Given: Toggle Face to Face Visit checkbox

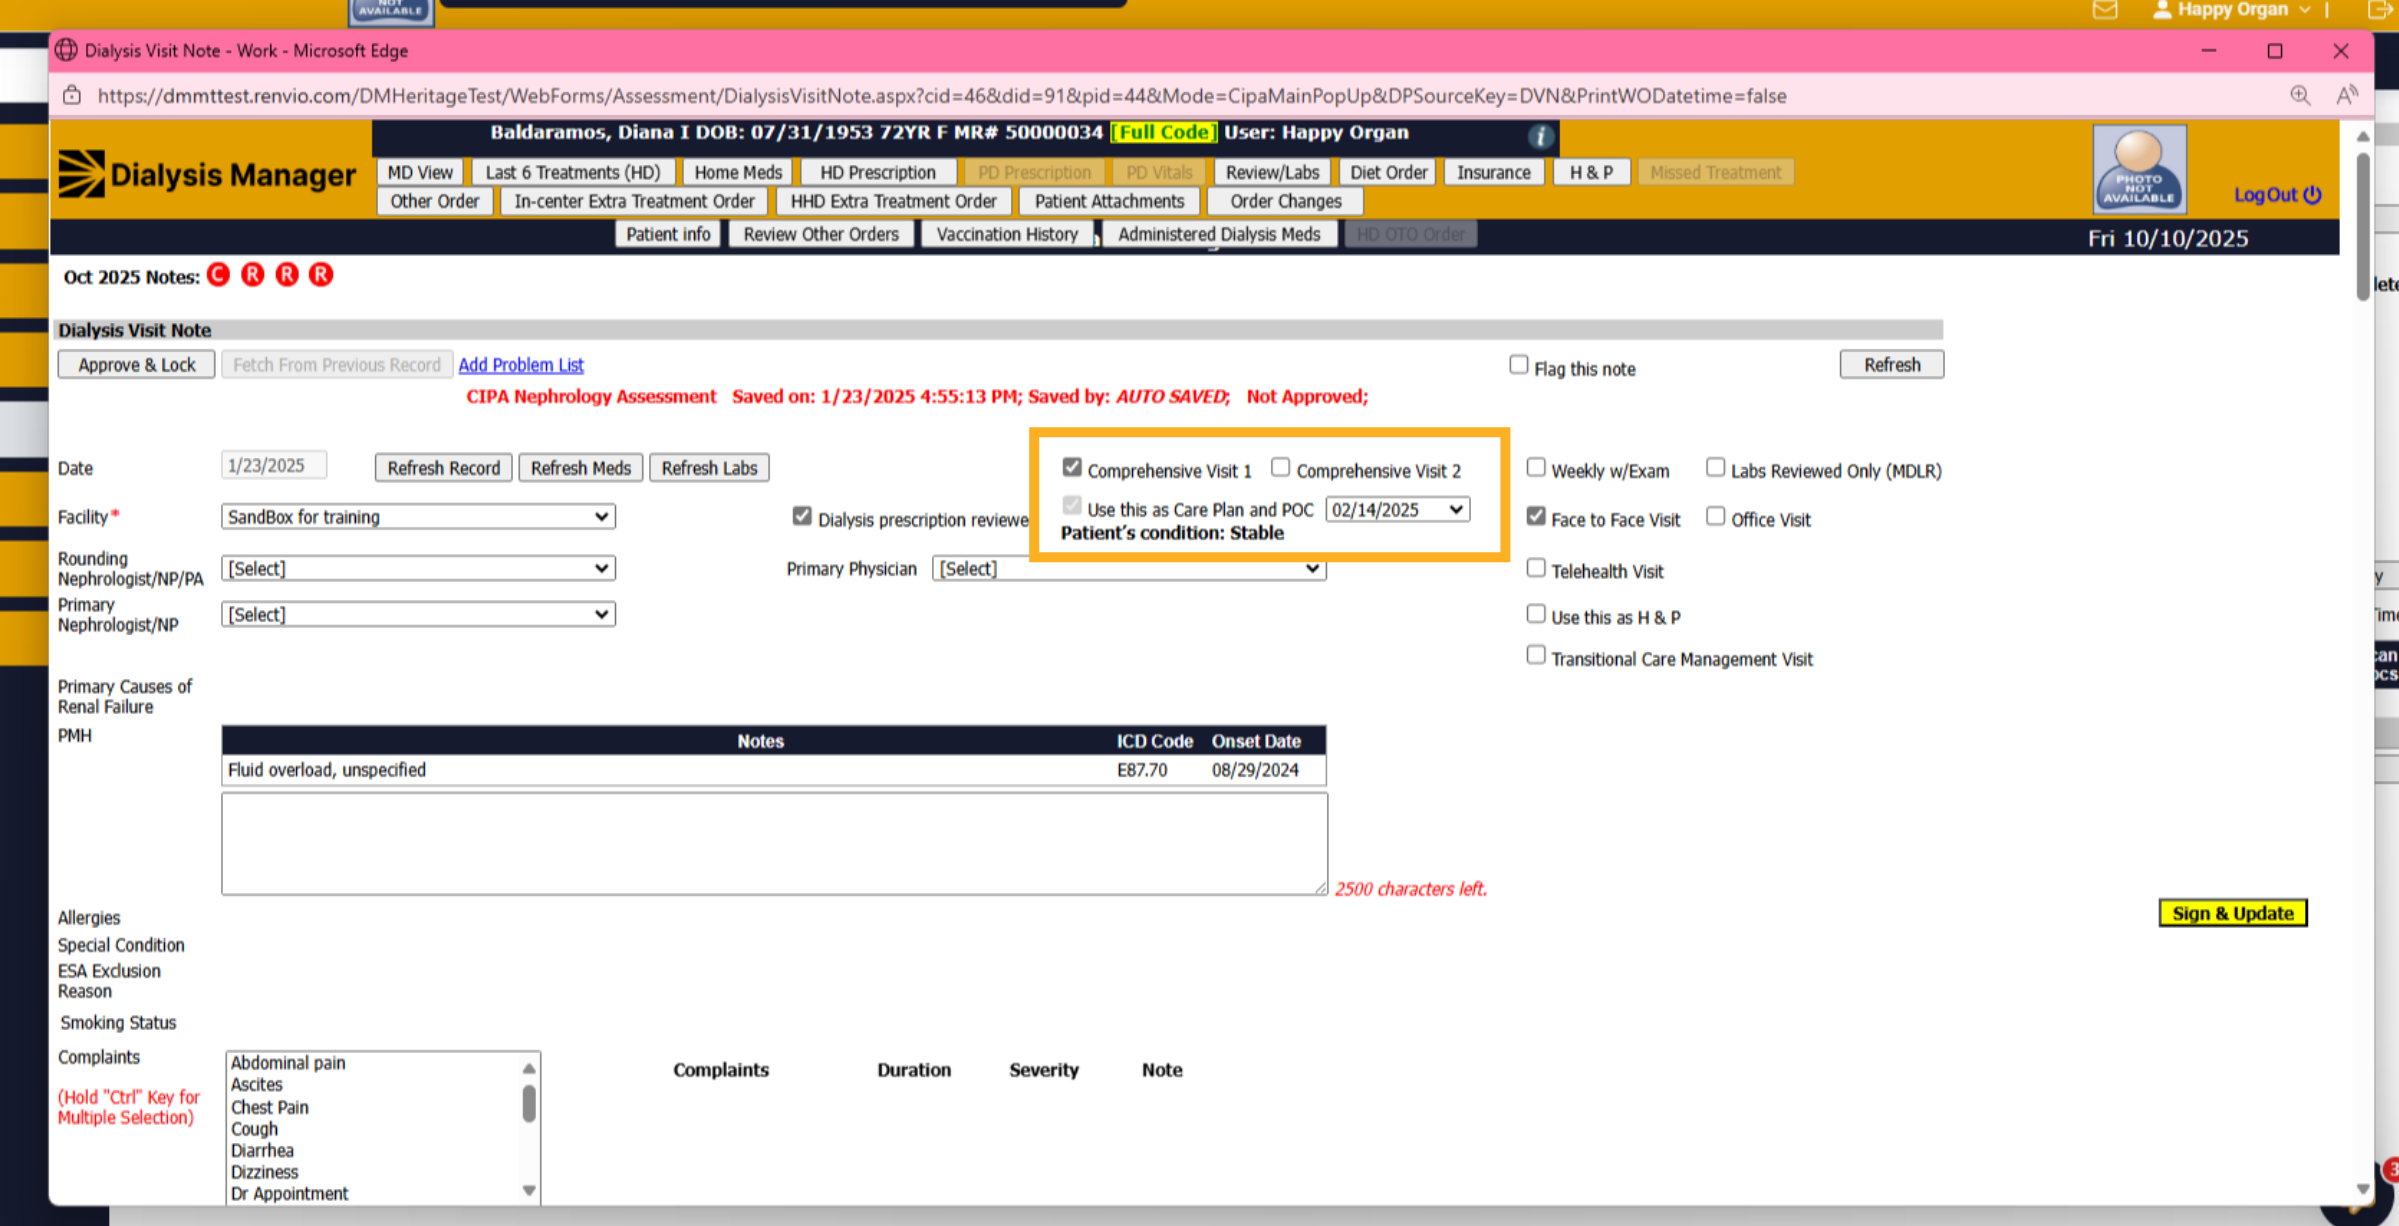Looking at the screenshot, I should [x=1536, y=516].
